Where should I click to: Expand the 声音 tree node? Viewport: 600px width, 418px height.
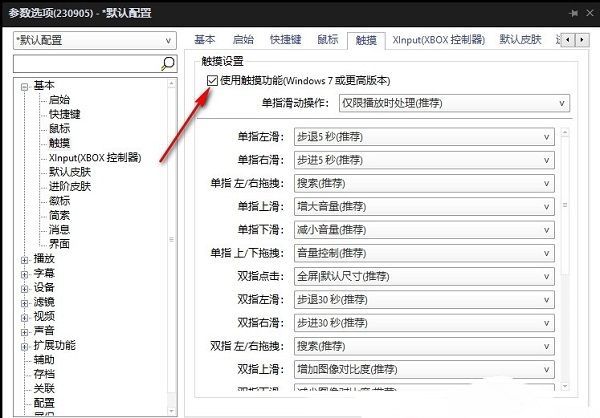[25, 332]
